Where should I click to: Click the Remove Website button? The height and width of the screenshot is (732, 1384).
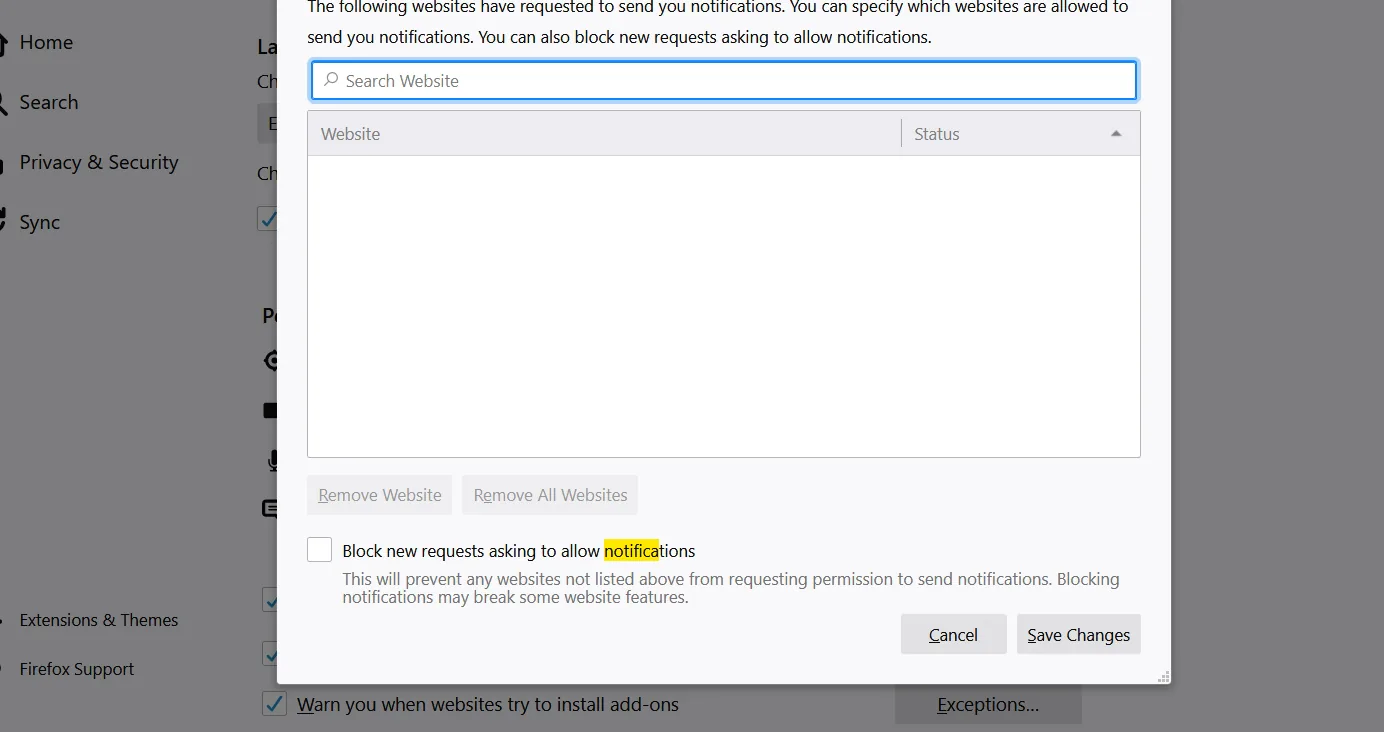[380, 495]
